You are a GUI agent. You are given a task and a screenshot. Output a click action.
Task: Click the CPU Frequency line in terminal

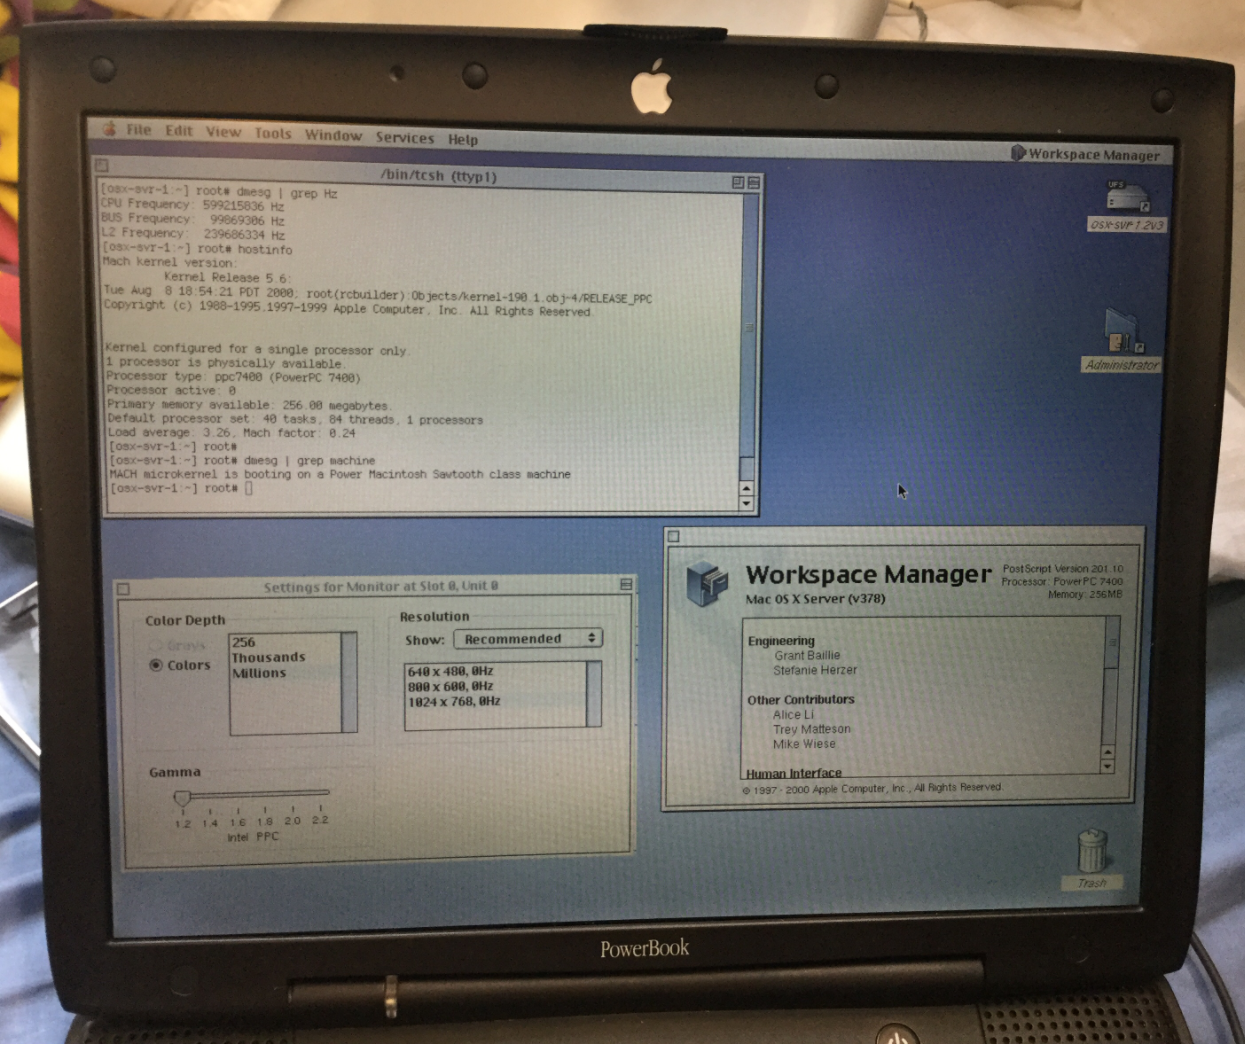click(x=193, y=205)
